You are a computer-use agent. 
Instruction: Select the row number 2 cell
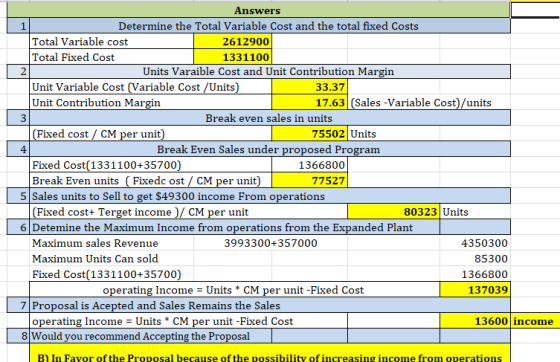pyautogui.click(x=19, y=71)
